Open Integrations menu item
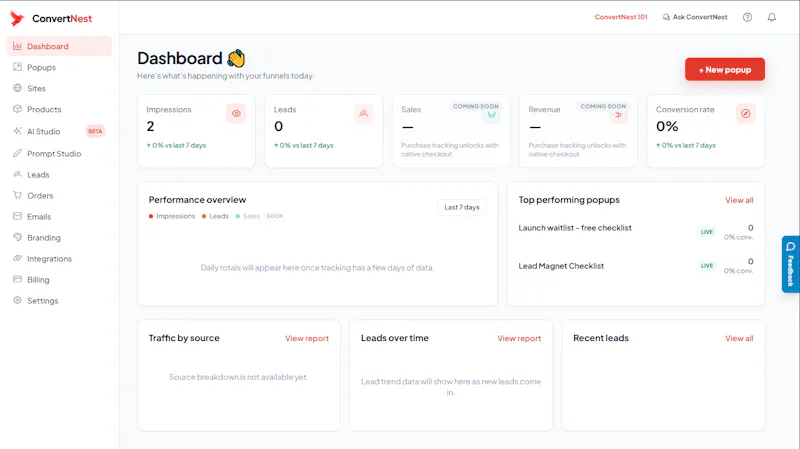This screenshot has width=800, height=449. [59, 259]
